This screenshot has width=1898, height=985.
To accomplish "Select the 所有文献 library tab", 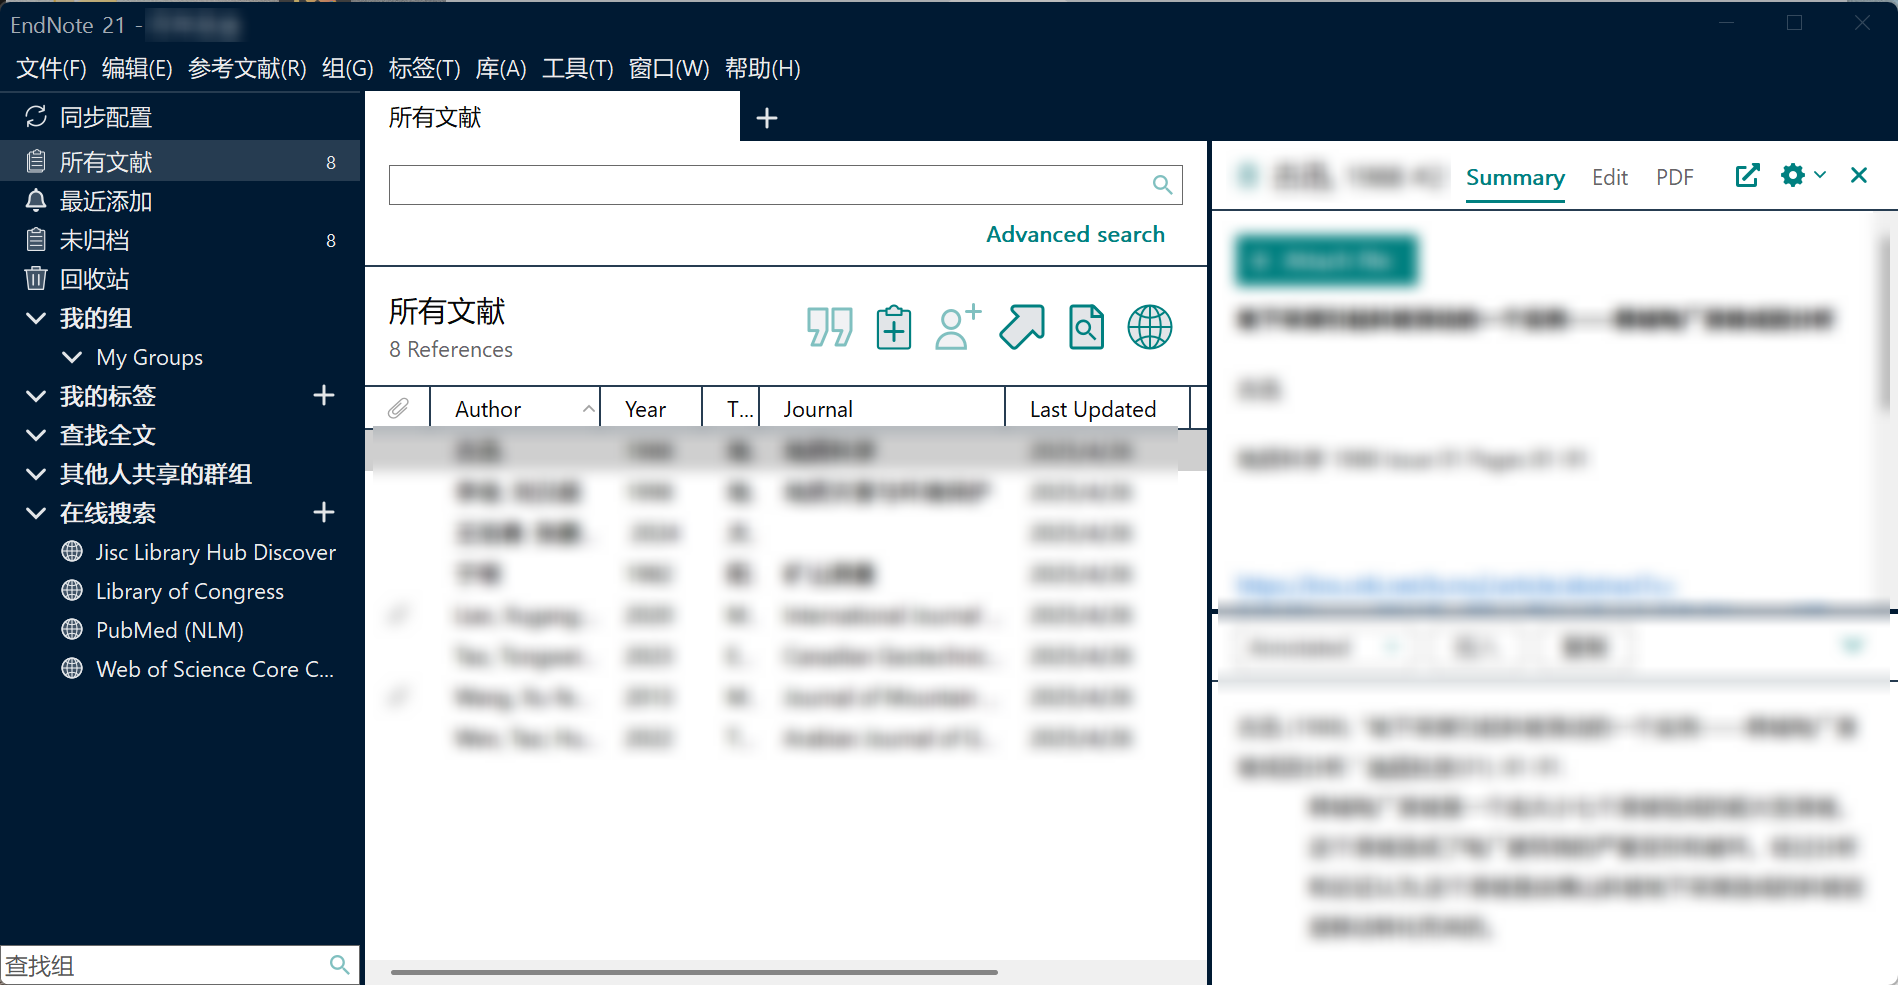I will click(552, 117).
